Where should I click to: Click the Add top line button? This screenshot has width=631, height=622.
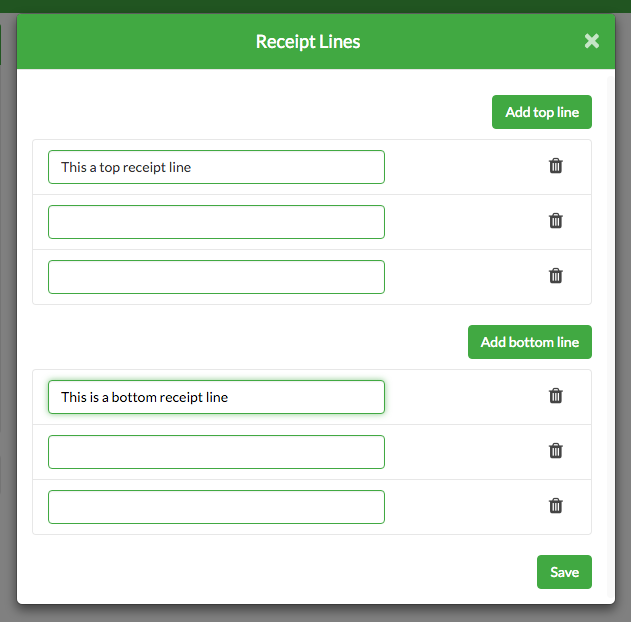(x=542, y=112)
